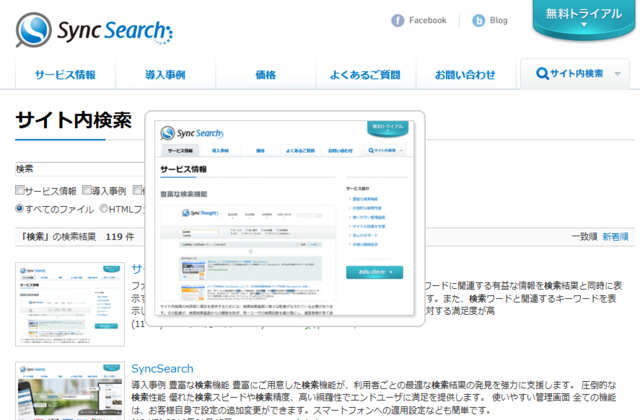Click the enlarged サービス情報 page preview popup
The width and height of the screenshot is (640, 420).
pos(285,215)
